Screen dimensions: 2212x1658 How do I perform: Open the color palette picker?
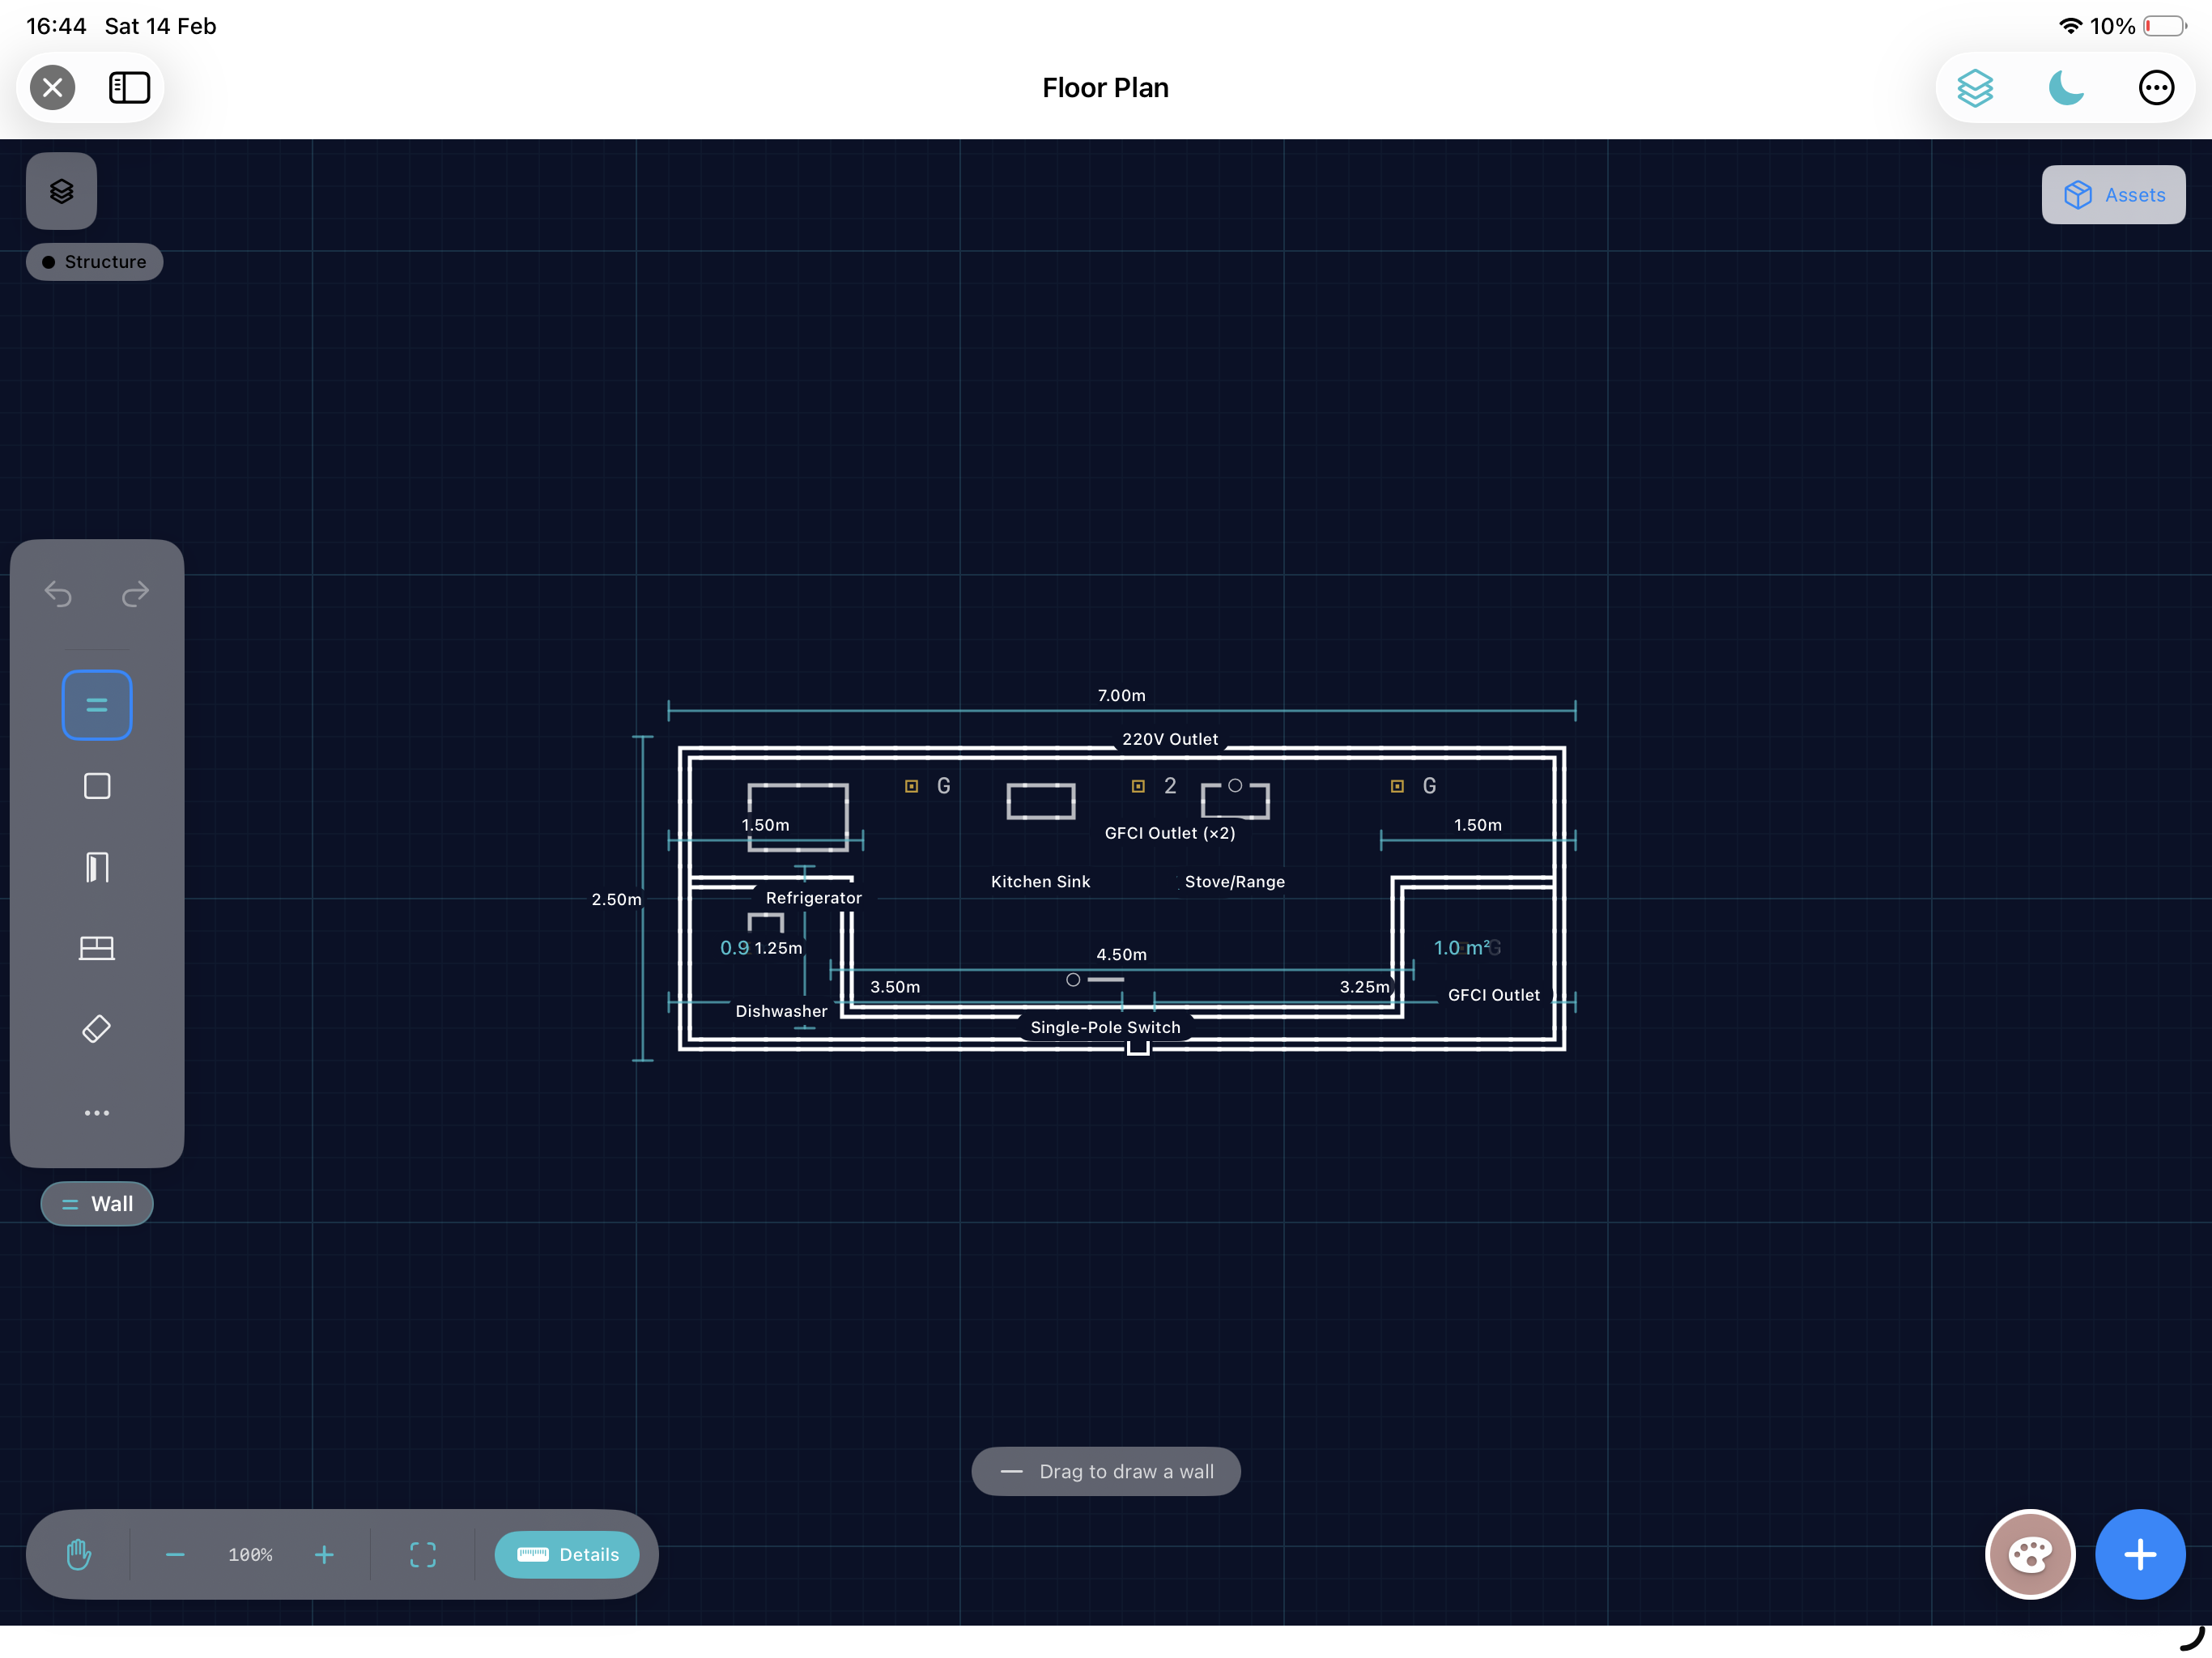[2030, 1554]
